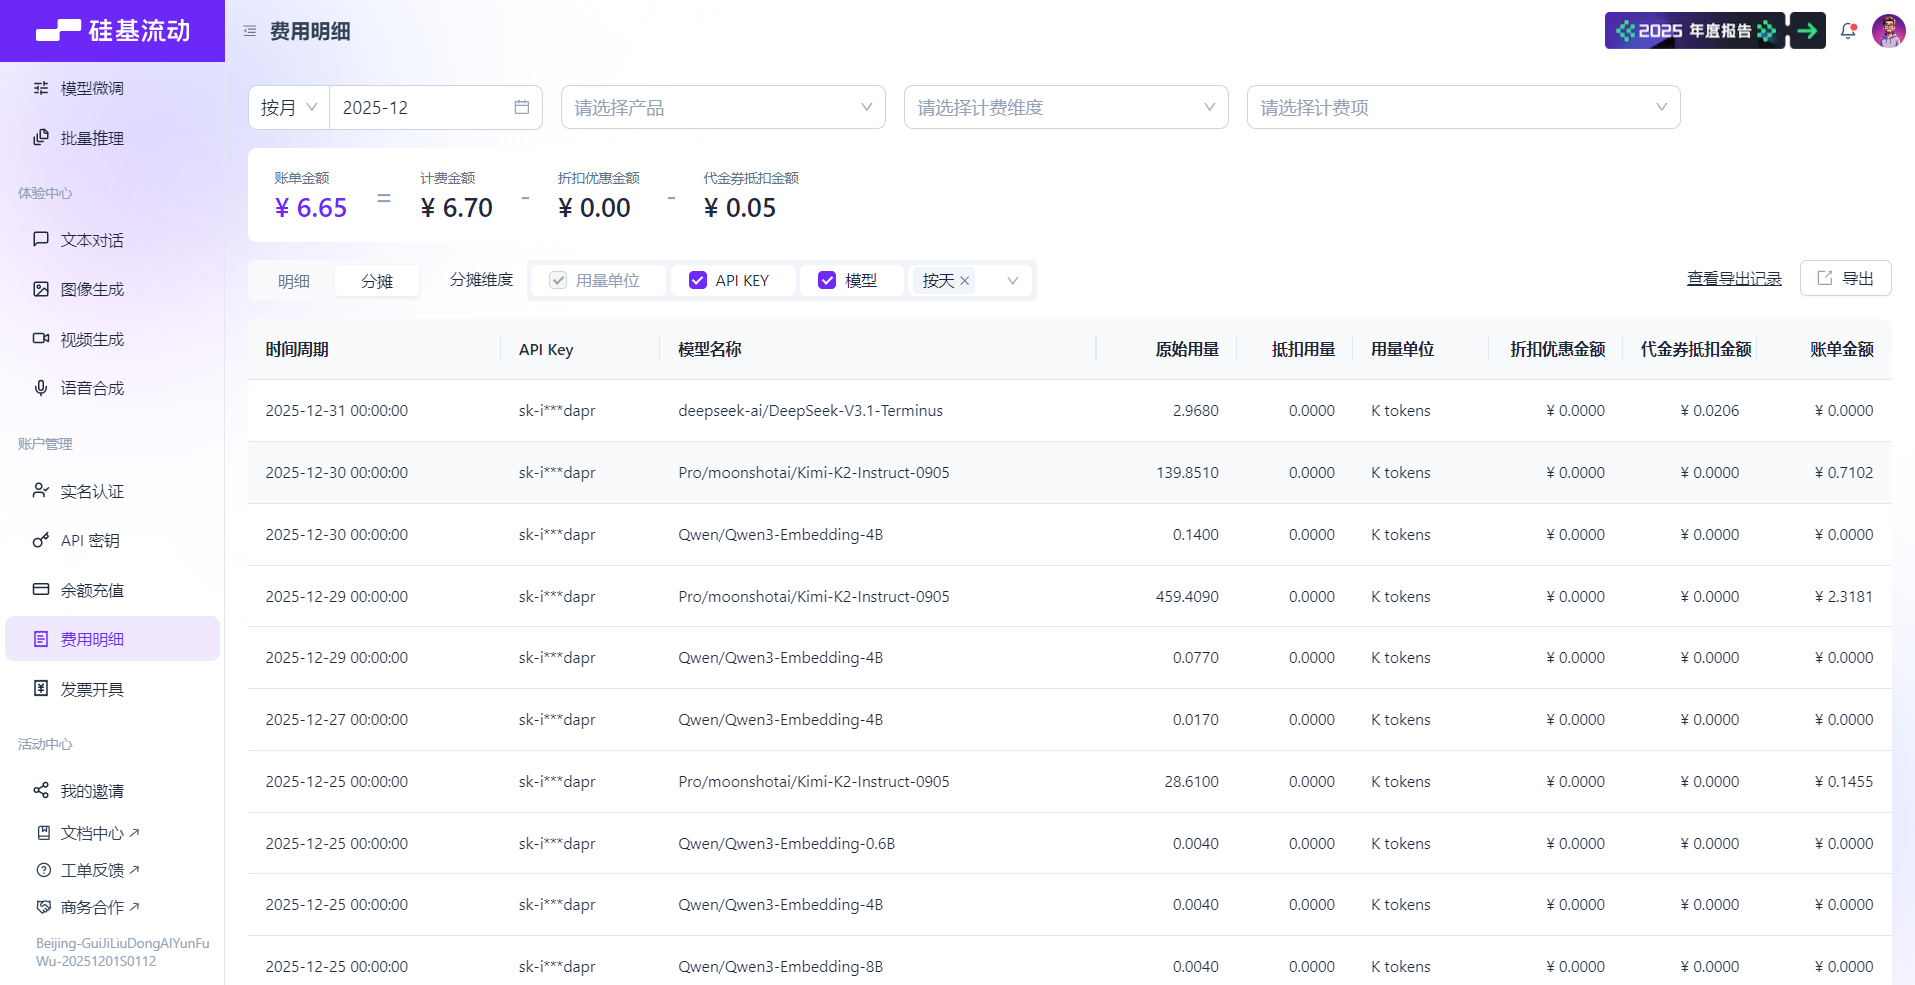Open 工单反馈 external link
1915x985 pixels.
pos(100,870)
